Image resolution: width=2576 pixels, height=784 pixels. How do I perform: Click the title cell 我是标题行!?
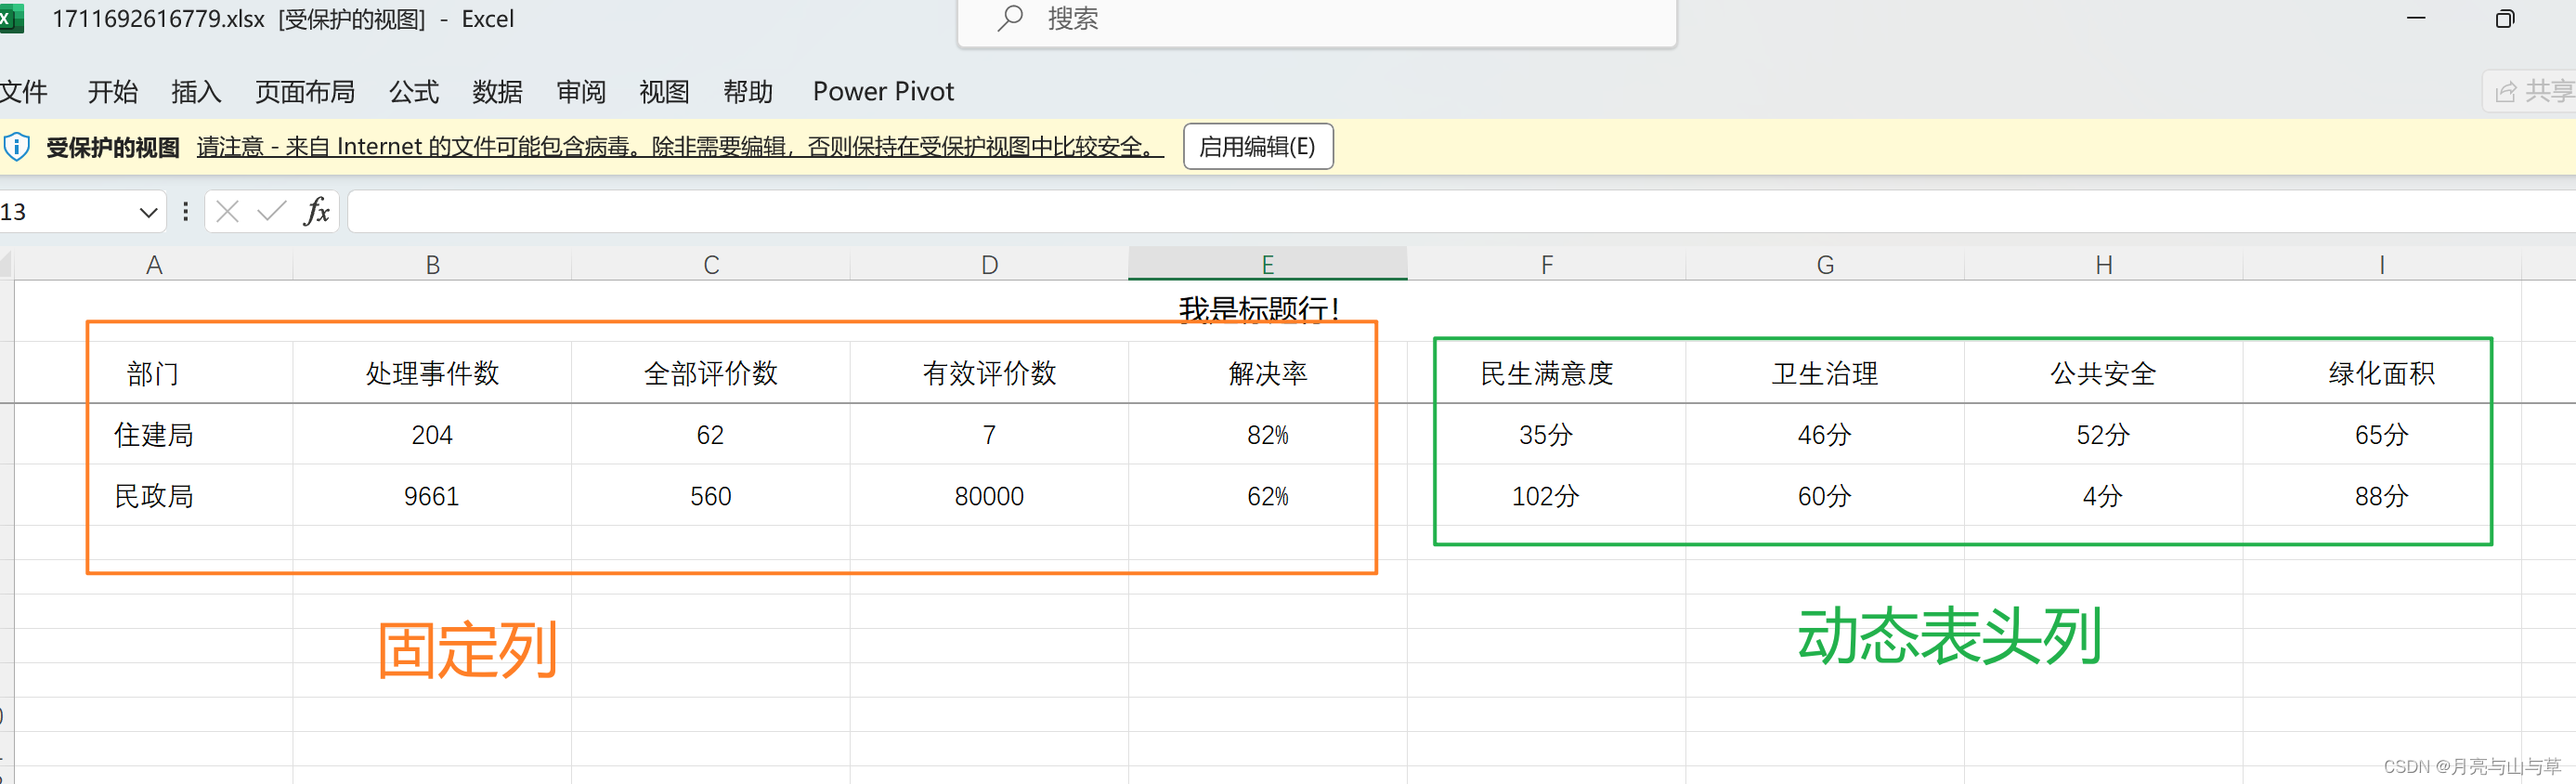point(1268,310)
